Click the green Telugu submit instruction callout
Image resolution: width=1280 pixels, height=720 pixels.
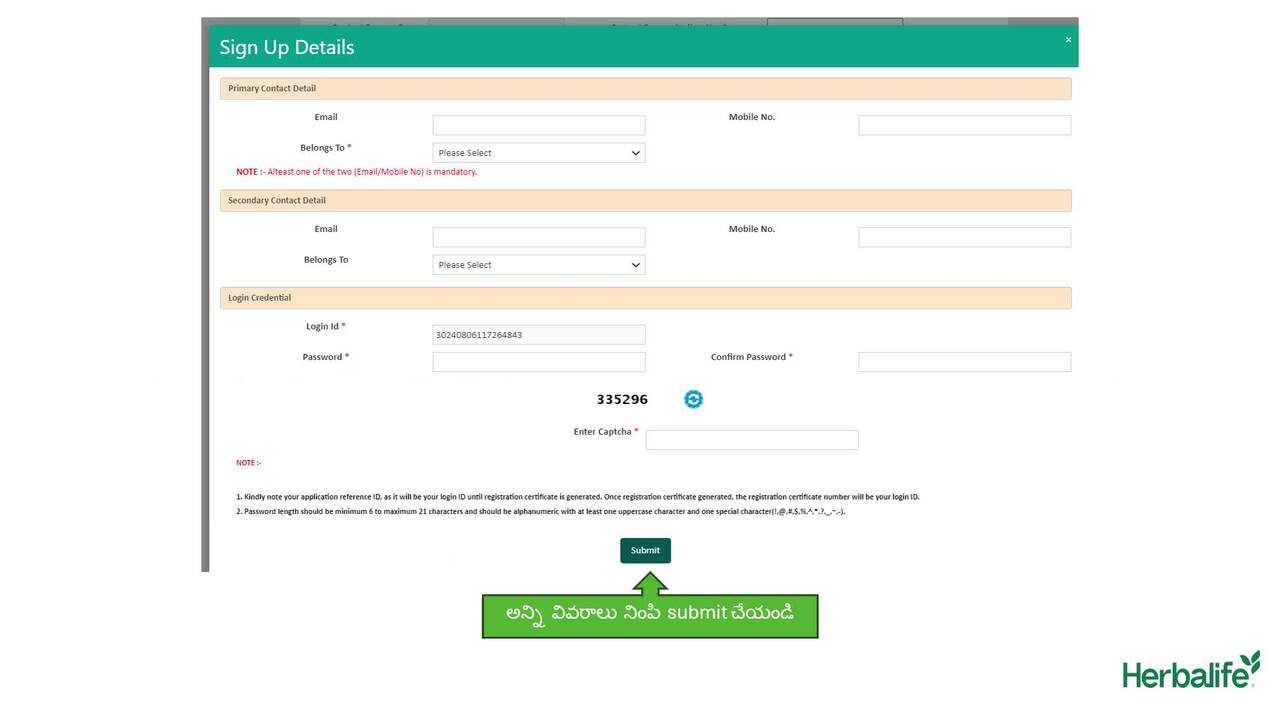(650, 615)
